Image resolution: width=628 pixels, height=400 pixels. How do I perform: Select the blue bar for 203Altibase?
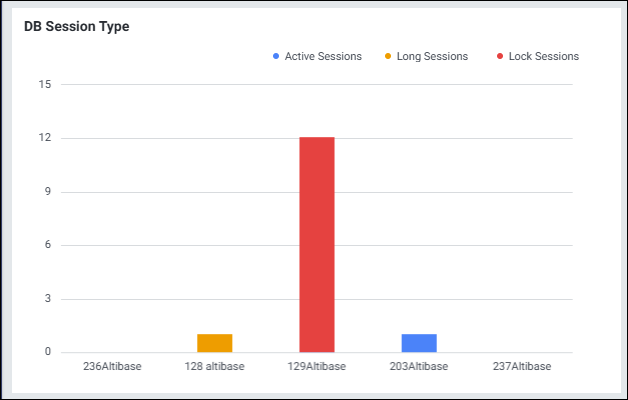[419, 343]
